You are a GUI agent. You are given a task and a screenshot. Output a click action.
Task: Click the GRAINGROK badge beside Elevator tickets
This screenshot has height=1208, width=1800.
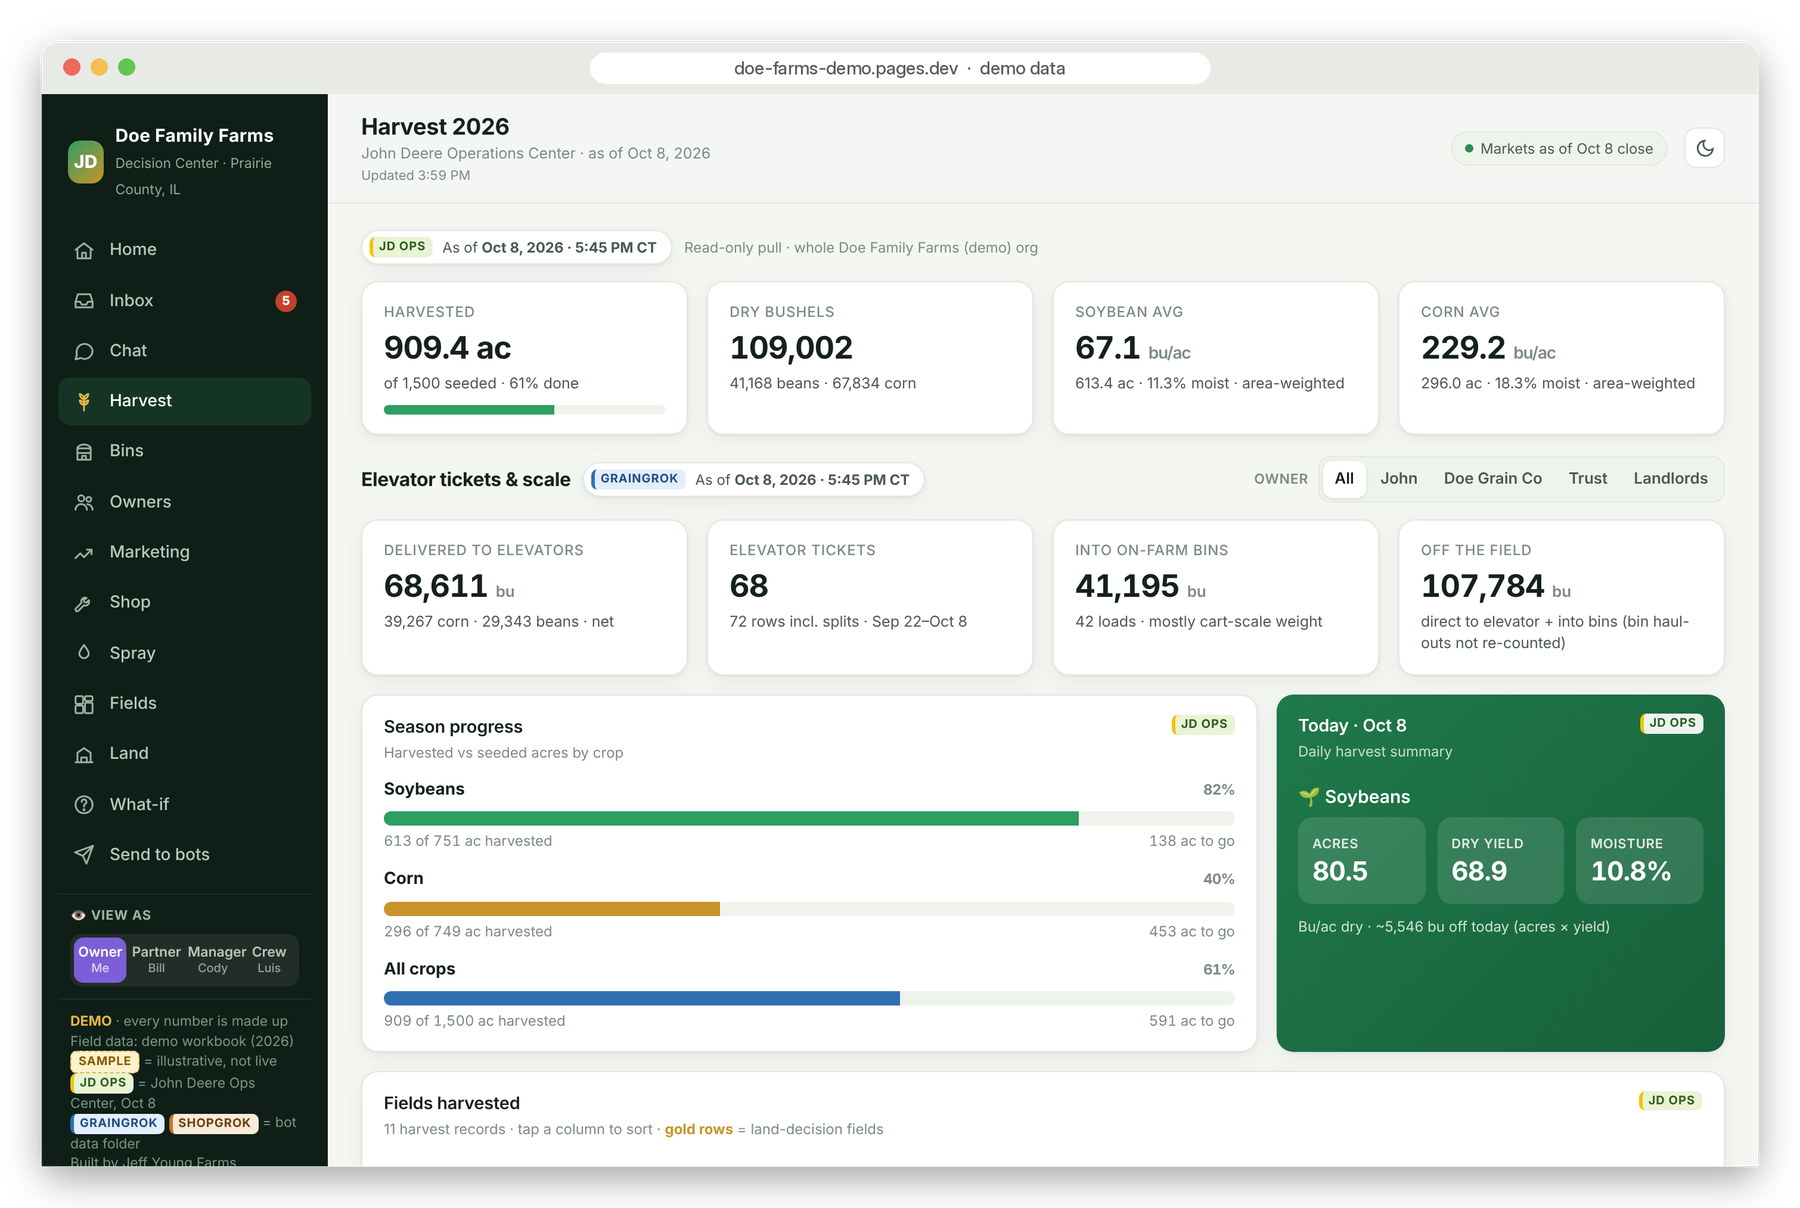[x=637, y=479]
